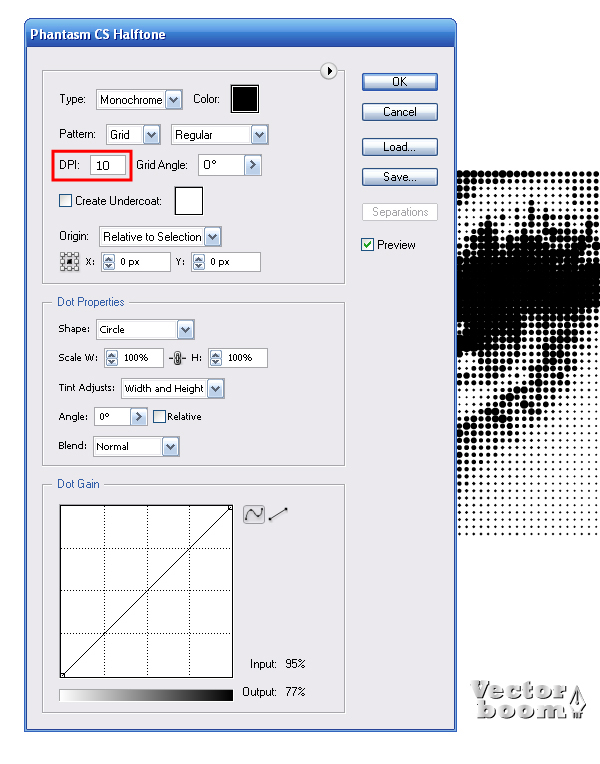Click the Input 95% value text
The image size is (600, 764).
(x=295, y=664)
